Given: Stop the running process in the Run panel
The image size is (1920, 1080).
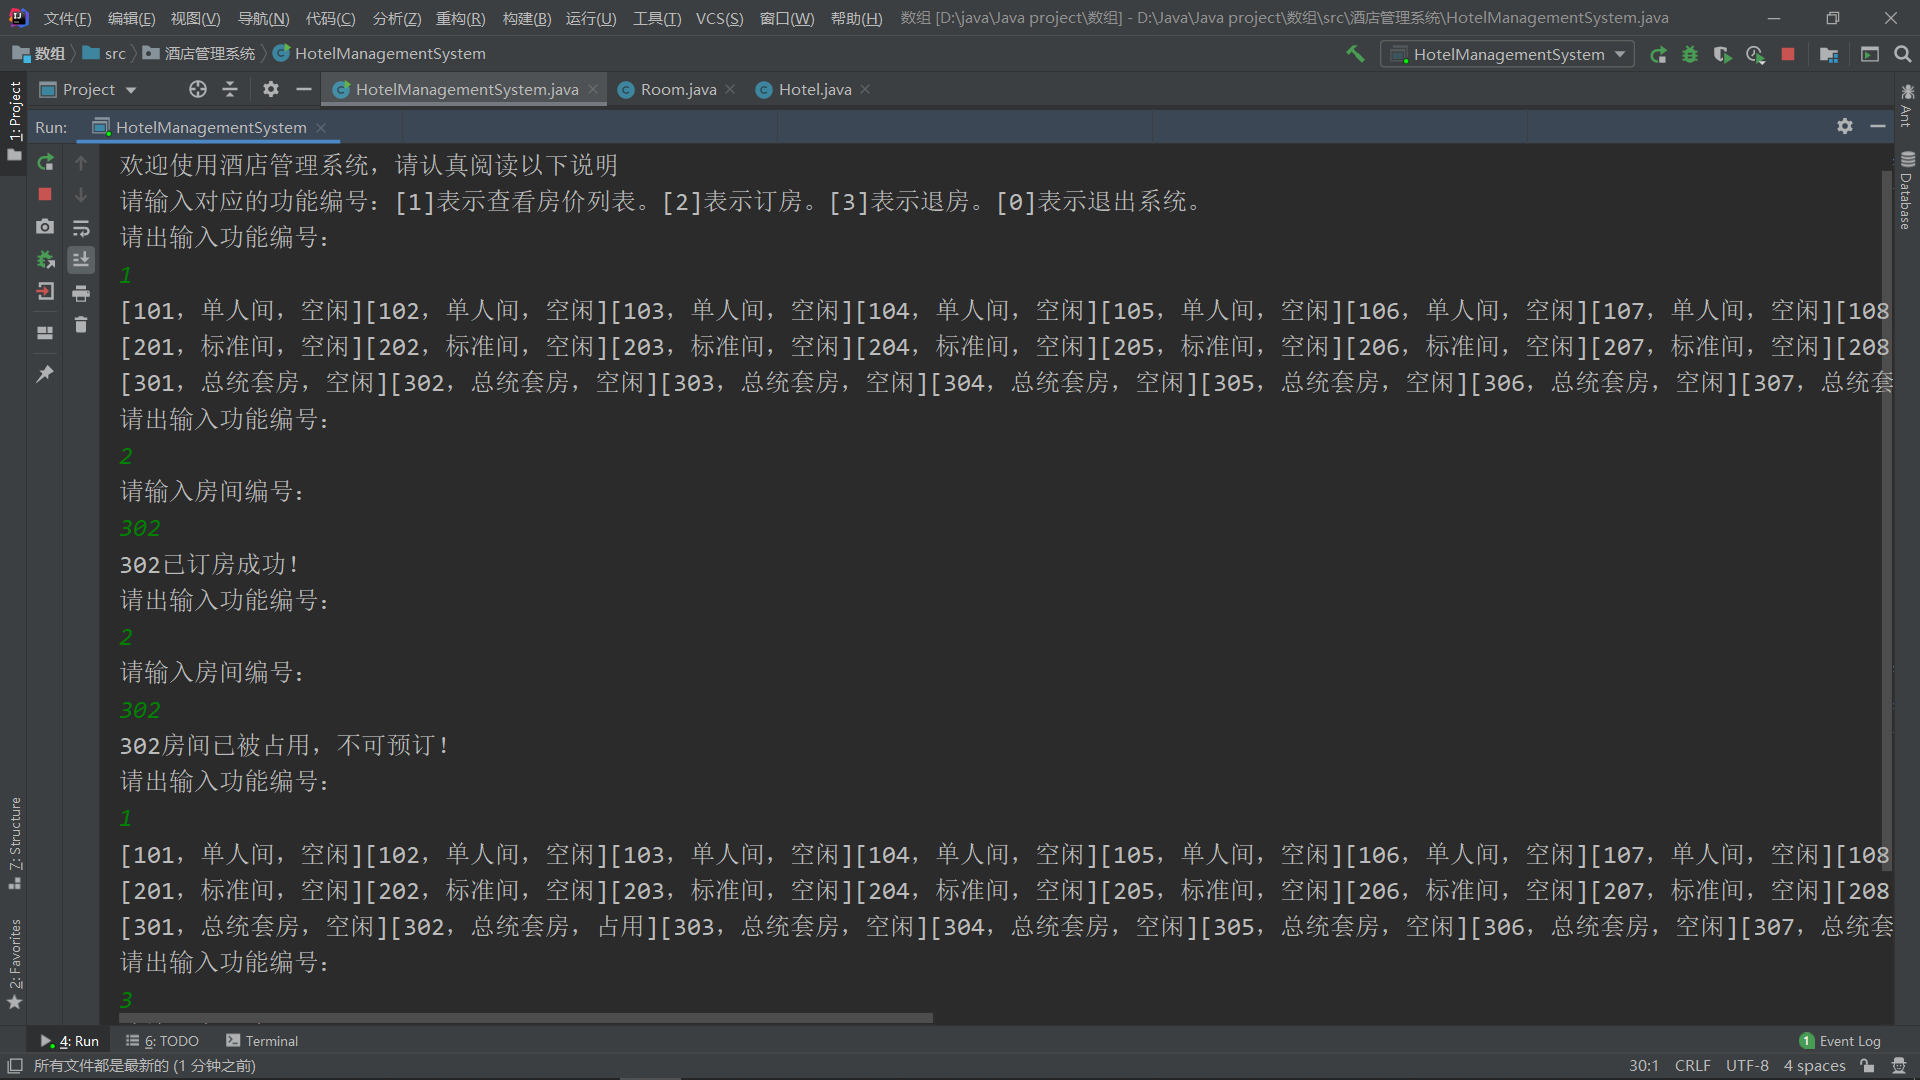Looking at the screenshot, I should [45, 194].
